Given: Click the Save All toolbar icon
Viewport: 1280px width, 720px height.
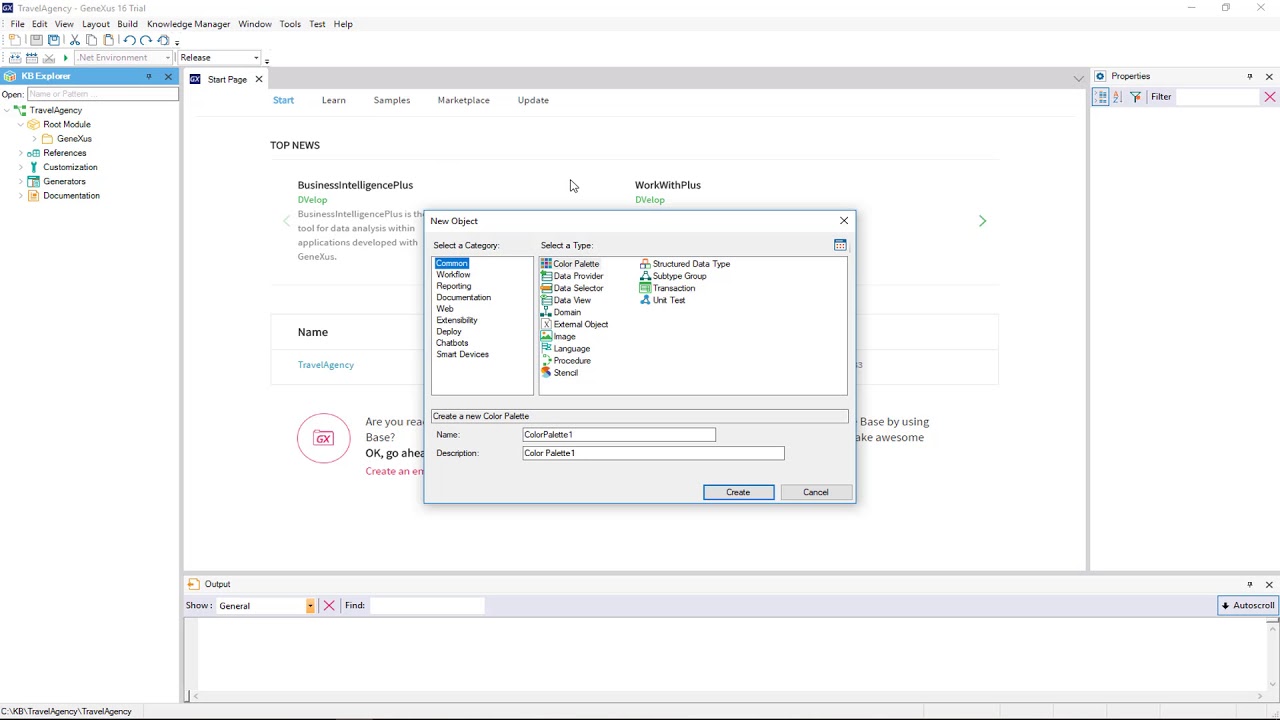Looking at the screenshot, I should (x=54, y=40).
